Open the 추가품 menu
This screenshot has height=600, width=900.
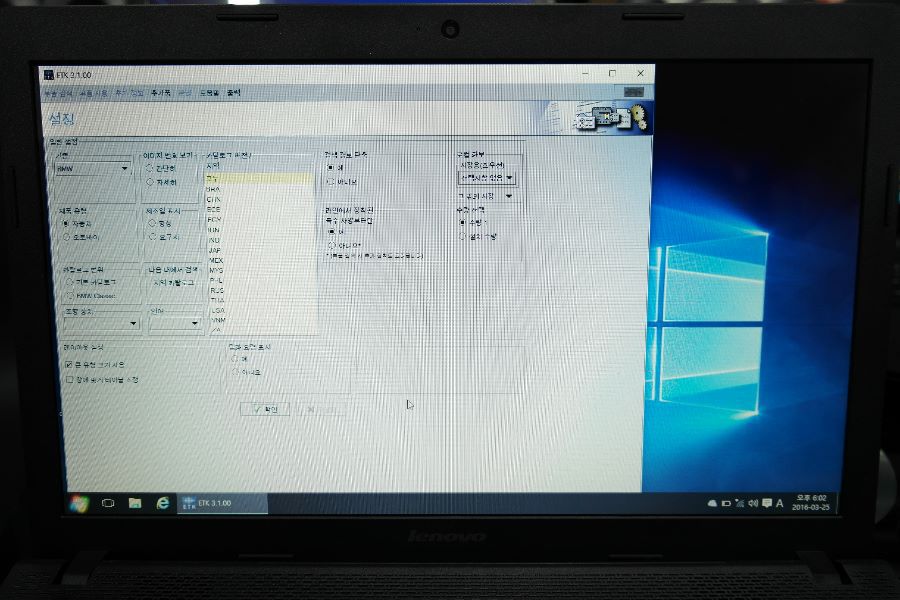click(161, 93)
